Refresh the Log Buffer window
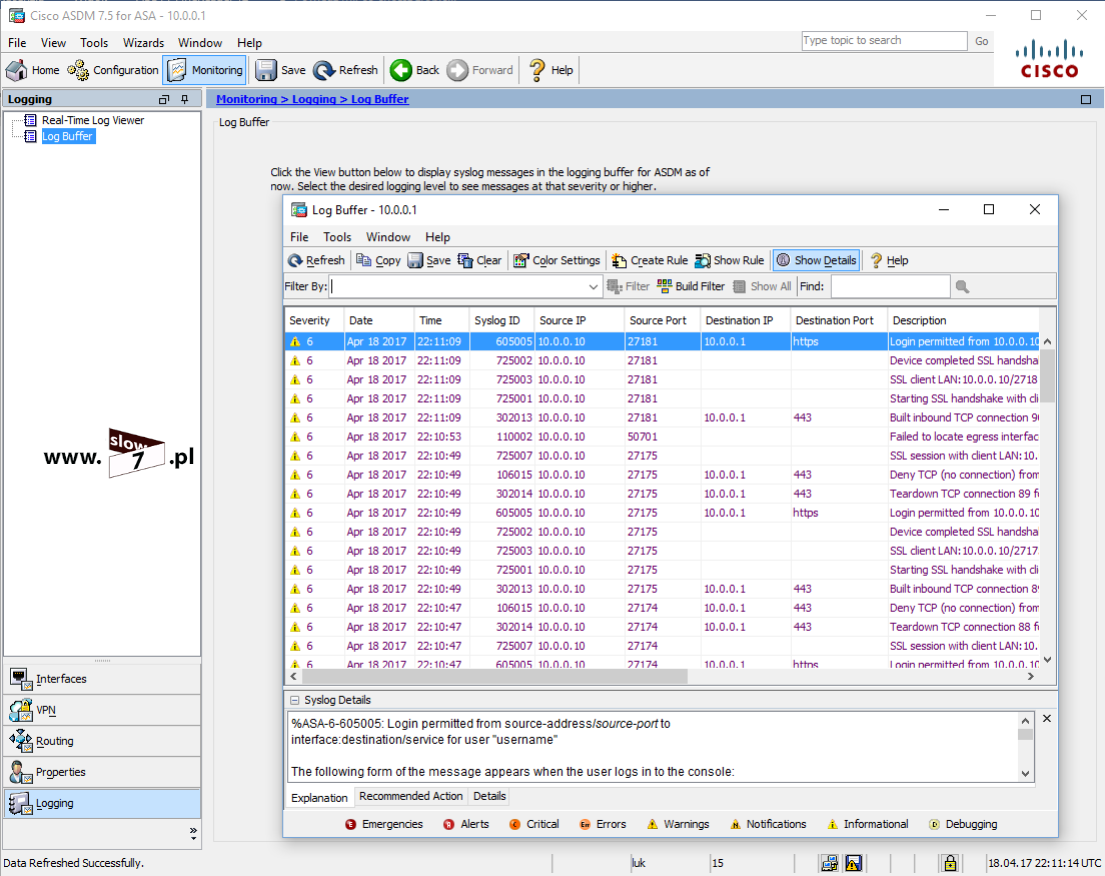The image size is (1105, 876). click(x=316, y=260)
